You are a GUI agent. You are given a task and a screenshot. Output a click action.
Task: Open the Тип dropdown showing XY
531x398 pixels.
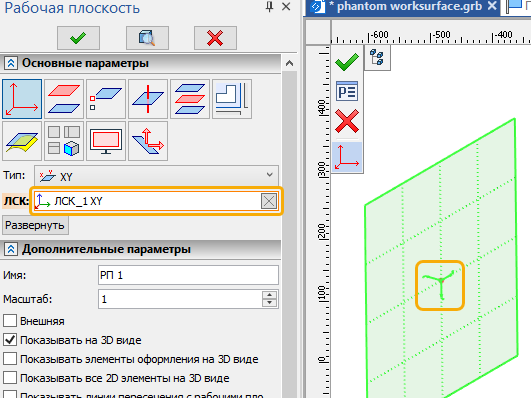point(156,175)
